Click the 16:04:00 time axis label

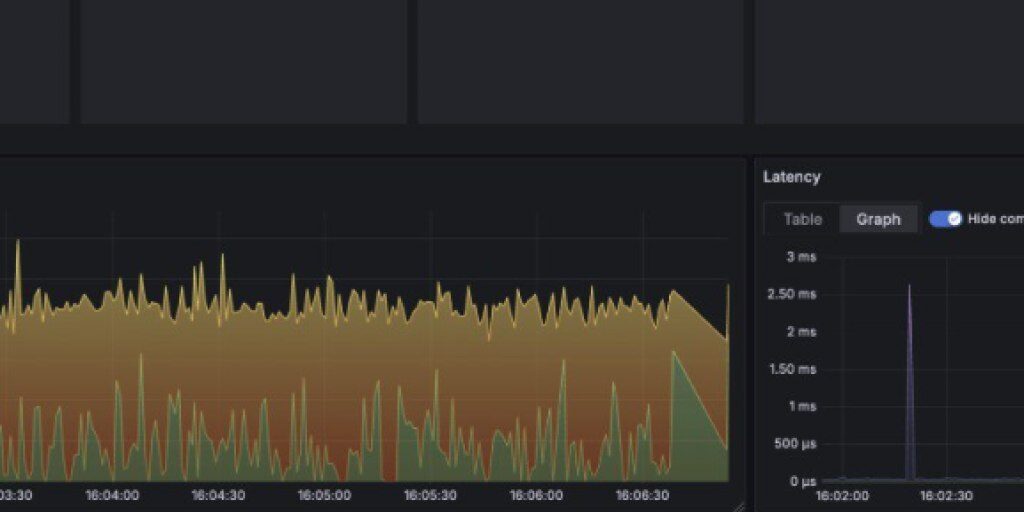(x=112, y=495)
